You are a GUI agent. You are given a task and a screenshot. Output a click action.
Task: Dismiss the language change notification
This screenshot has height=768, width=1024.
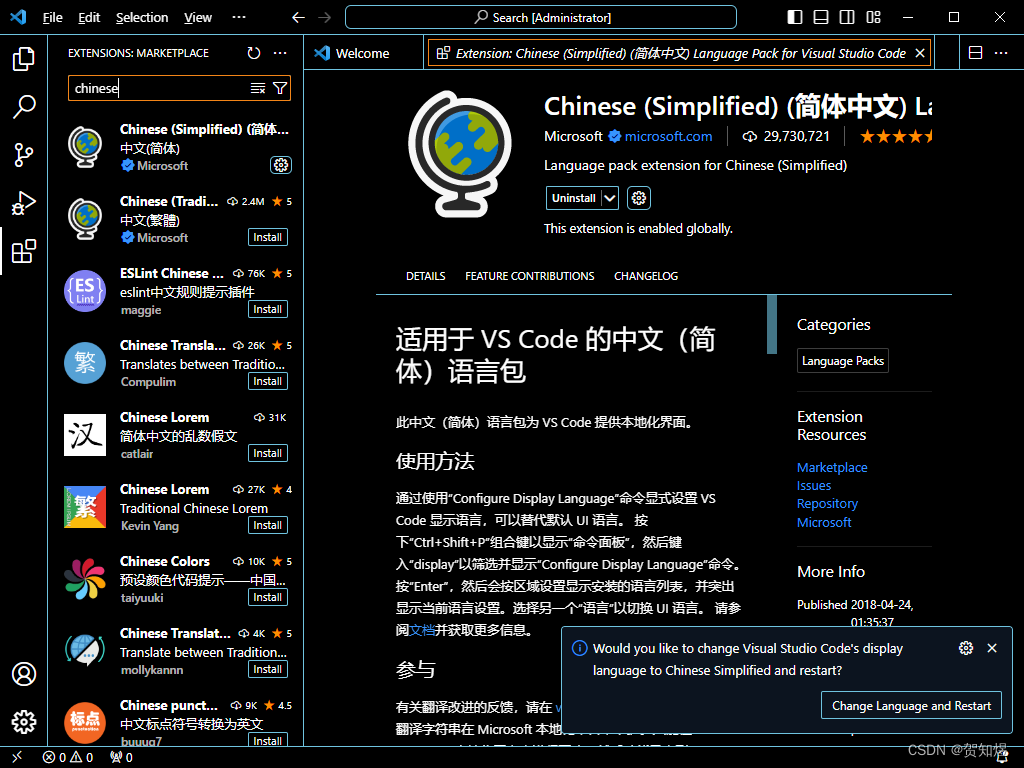coord(992,648)
